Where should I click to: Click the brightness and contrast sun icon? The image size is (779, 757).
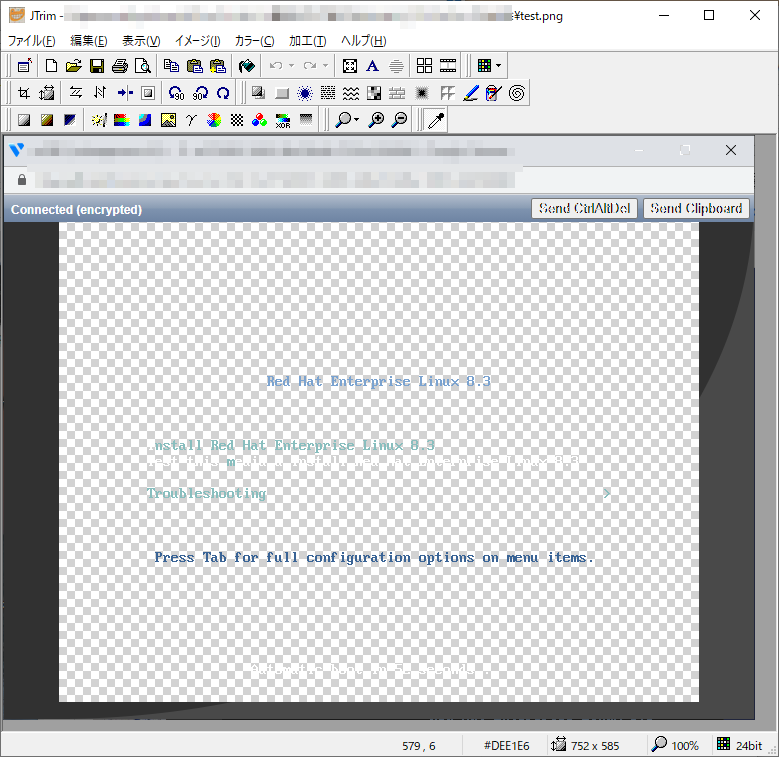99,120
